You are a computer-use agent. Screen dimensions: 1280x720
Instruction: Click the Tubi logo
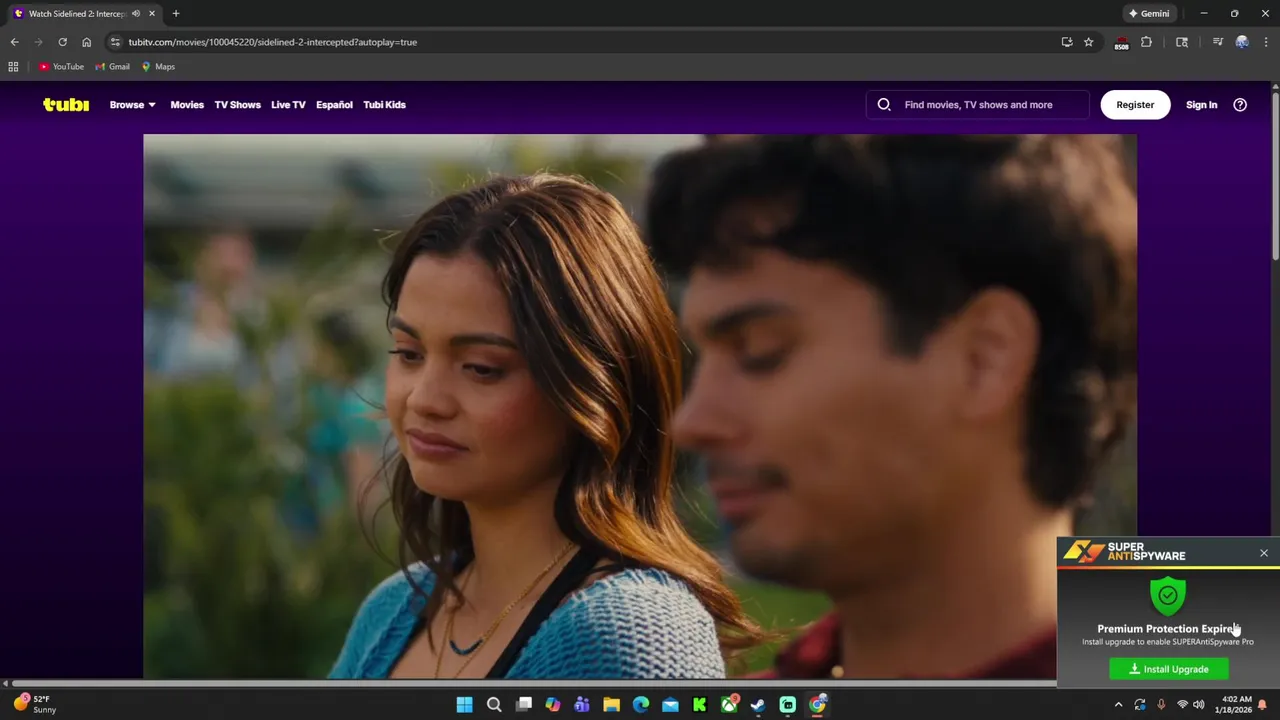66,105
